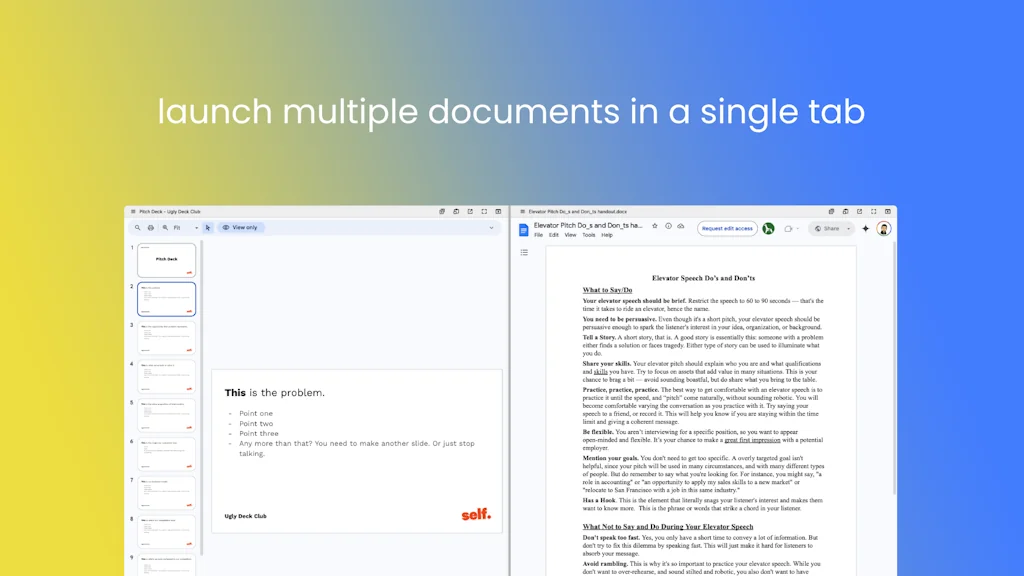The image size is (1024, 576).
Task: Toggle full screen on the Docs pane
Action: 871,211
